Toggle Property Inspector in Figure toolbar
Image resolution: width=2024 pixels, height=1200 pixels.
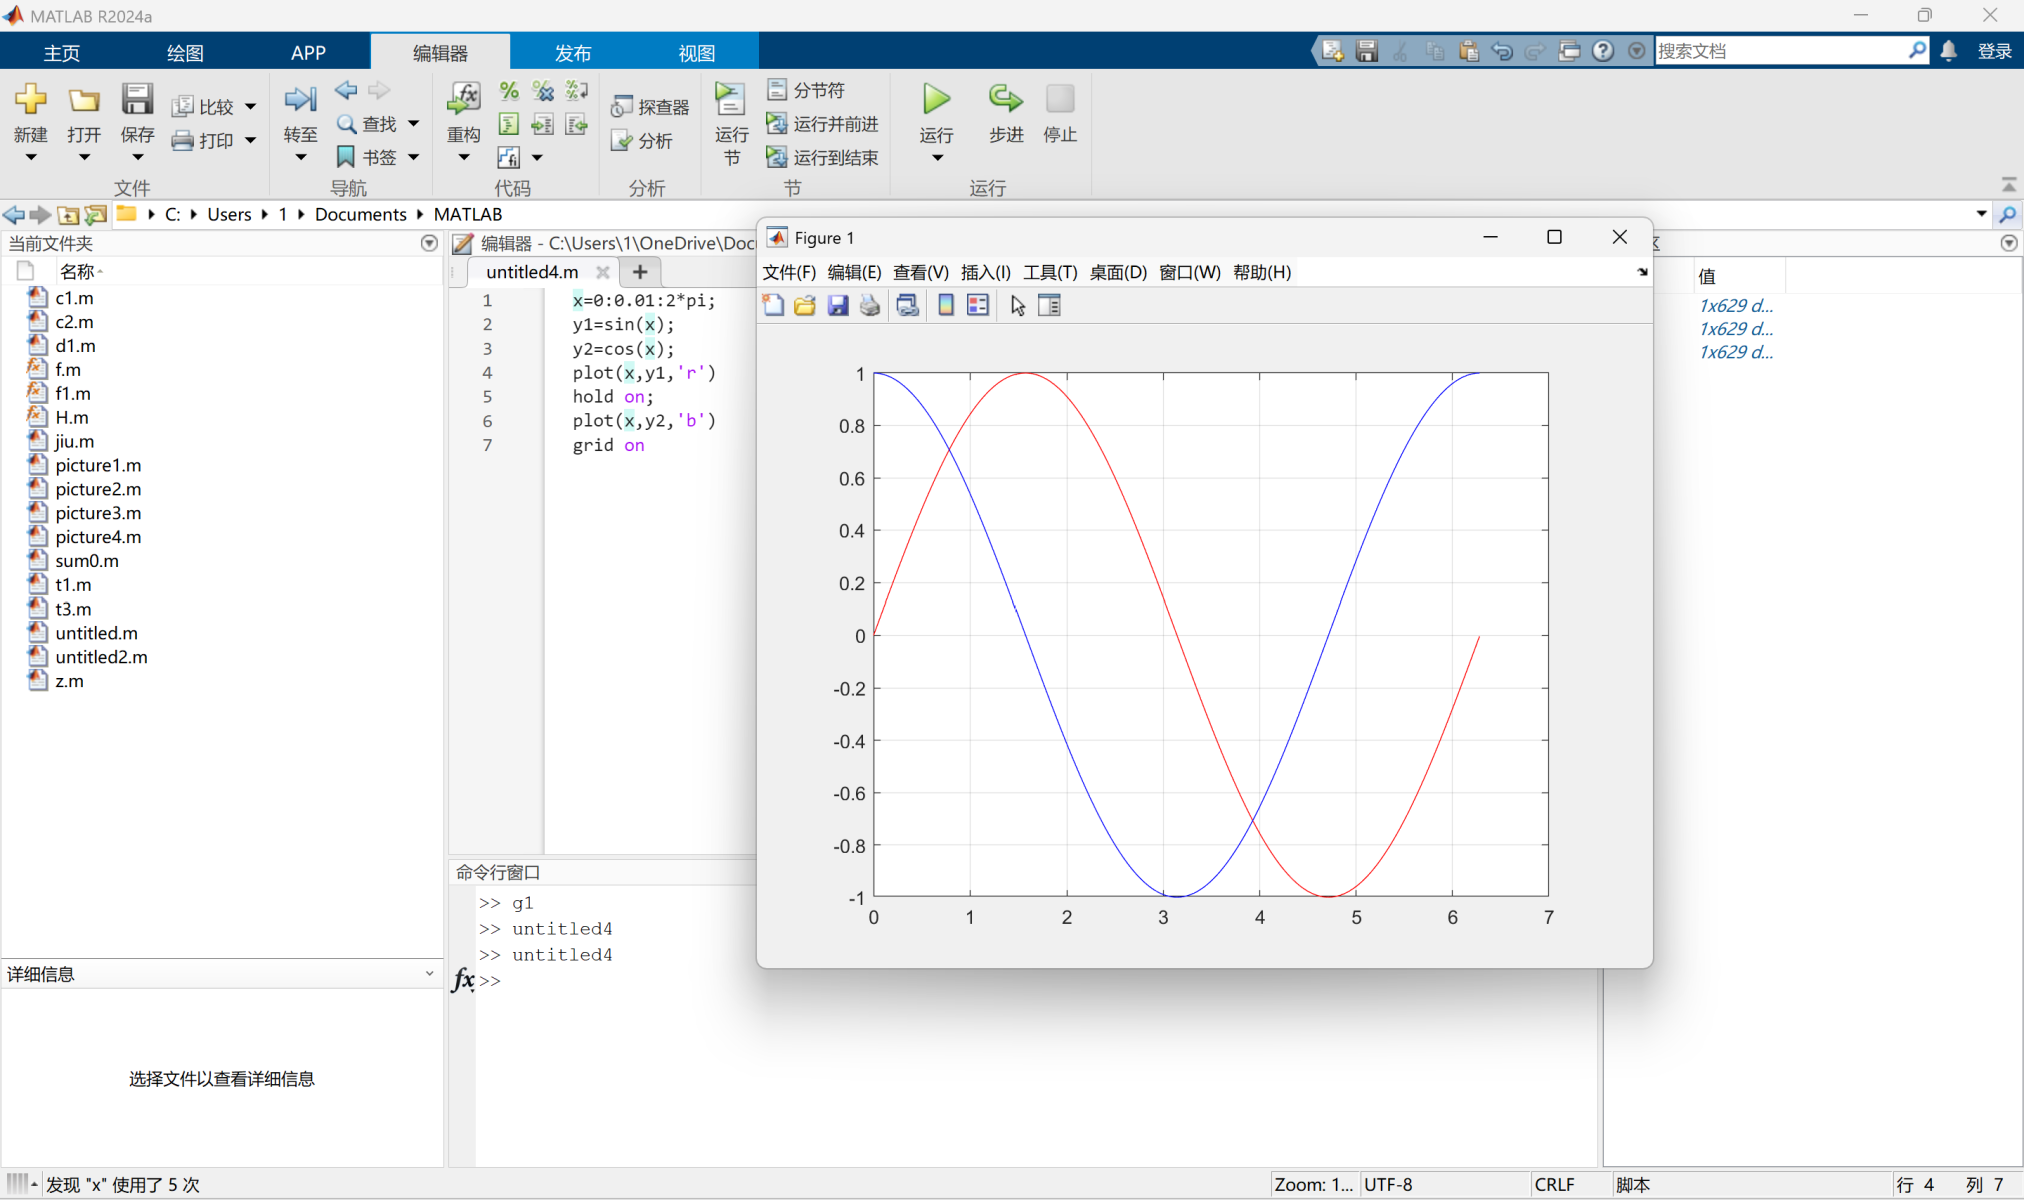pyautogui.click(x=1049, y=306)
